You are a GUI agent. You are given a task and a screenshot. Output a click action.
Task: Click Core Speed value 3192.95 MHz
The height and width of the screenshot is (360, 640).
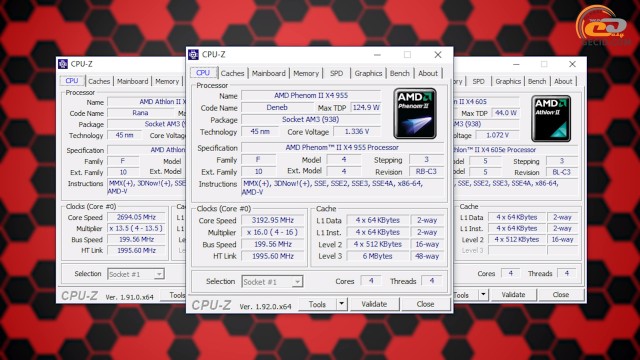coord(273,220)
